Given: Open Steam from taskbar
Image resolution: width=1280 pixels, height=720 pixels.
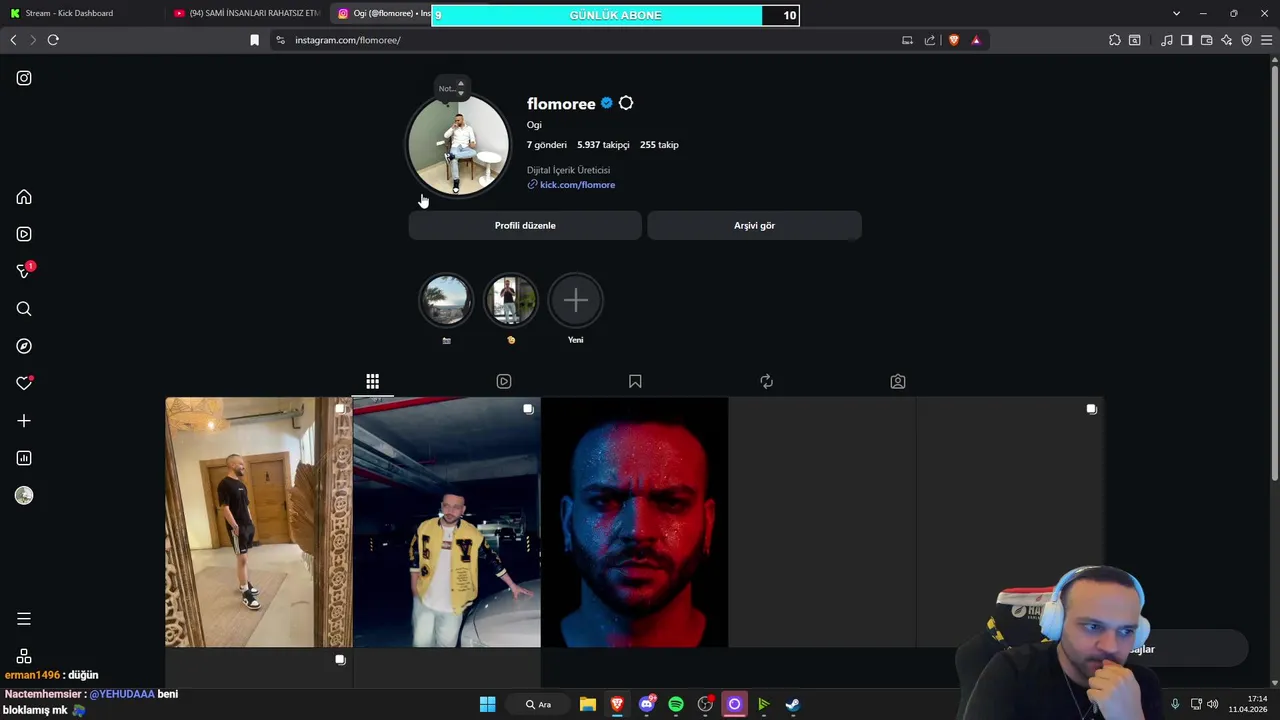Looking at the screenshot, I should (x=793, y=704).
